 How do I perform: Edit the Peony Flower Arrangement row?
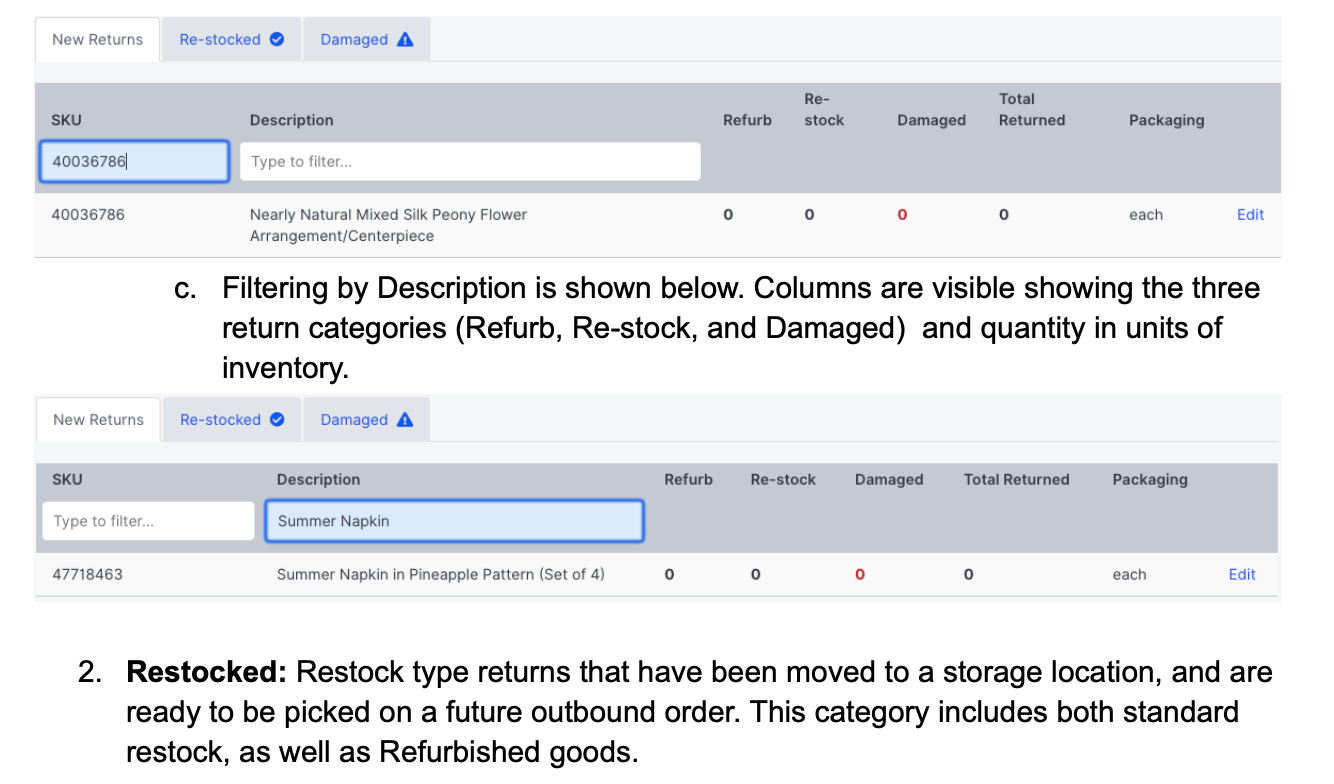(1250, 214)
